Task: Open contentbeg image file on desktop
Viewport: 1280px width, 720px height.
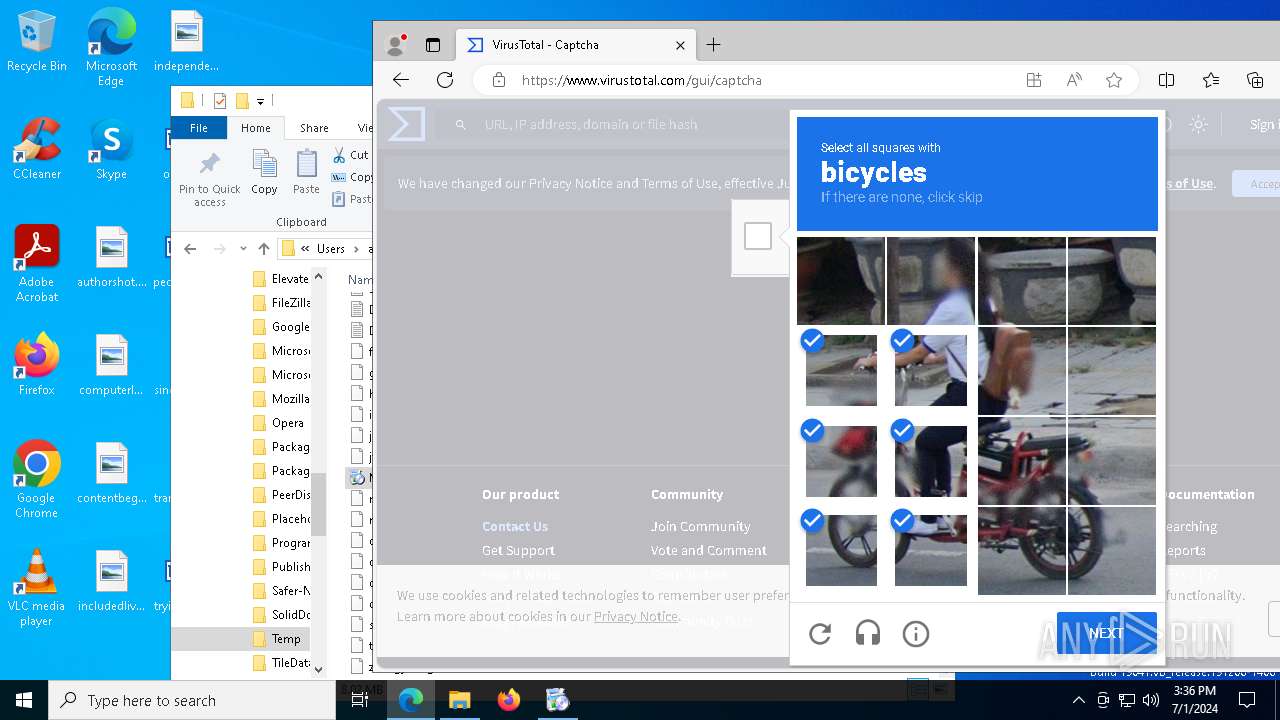Action: pyautogui.click(x=111, y=473)
